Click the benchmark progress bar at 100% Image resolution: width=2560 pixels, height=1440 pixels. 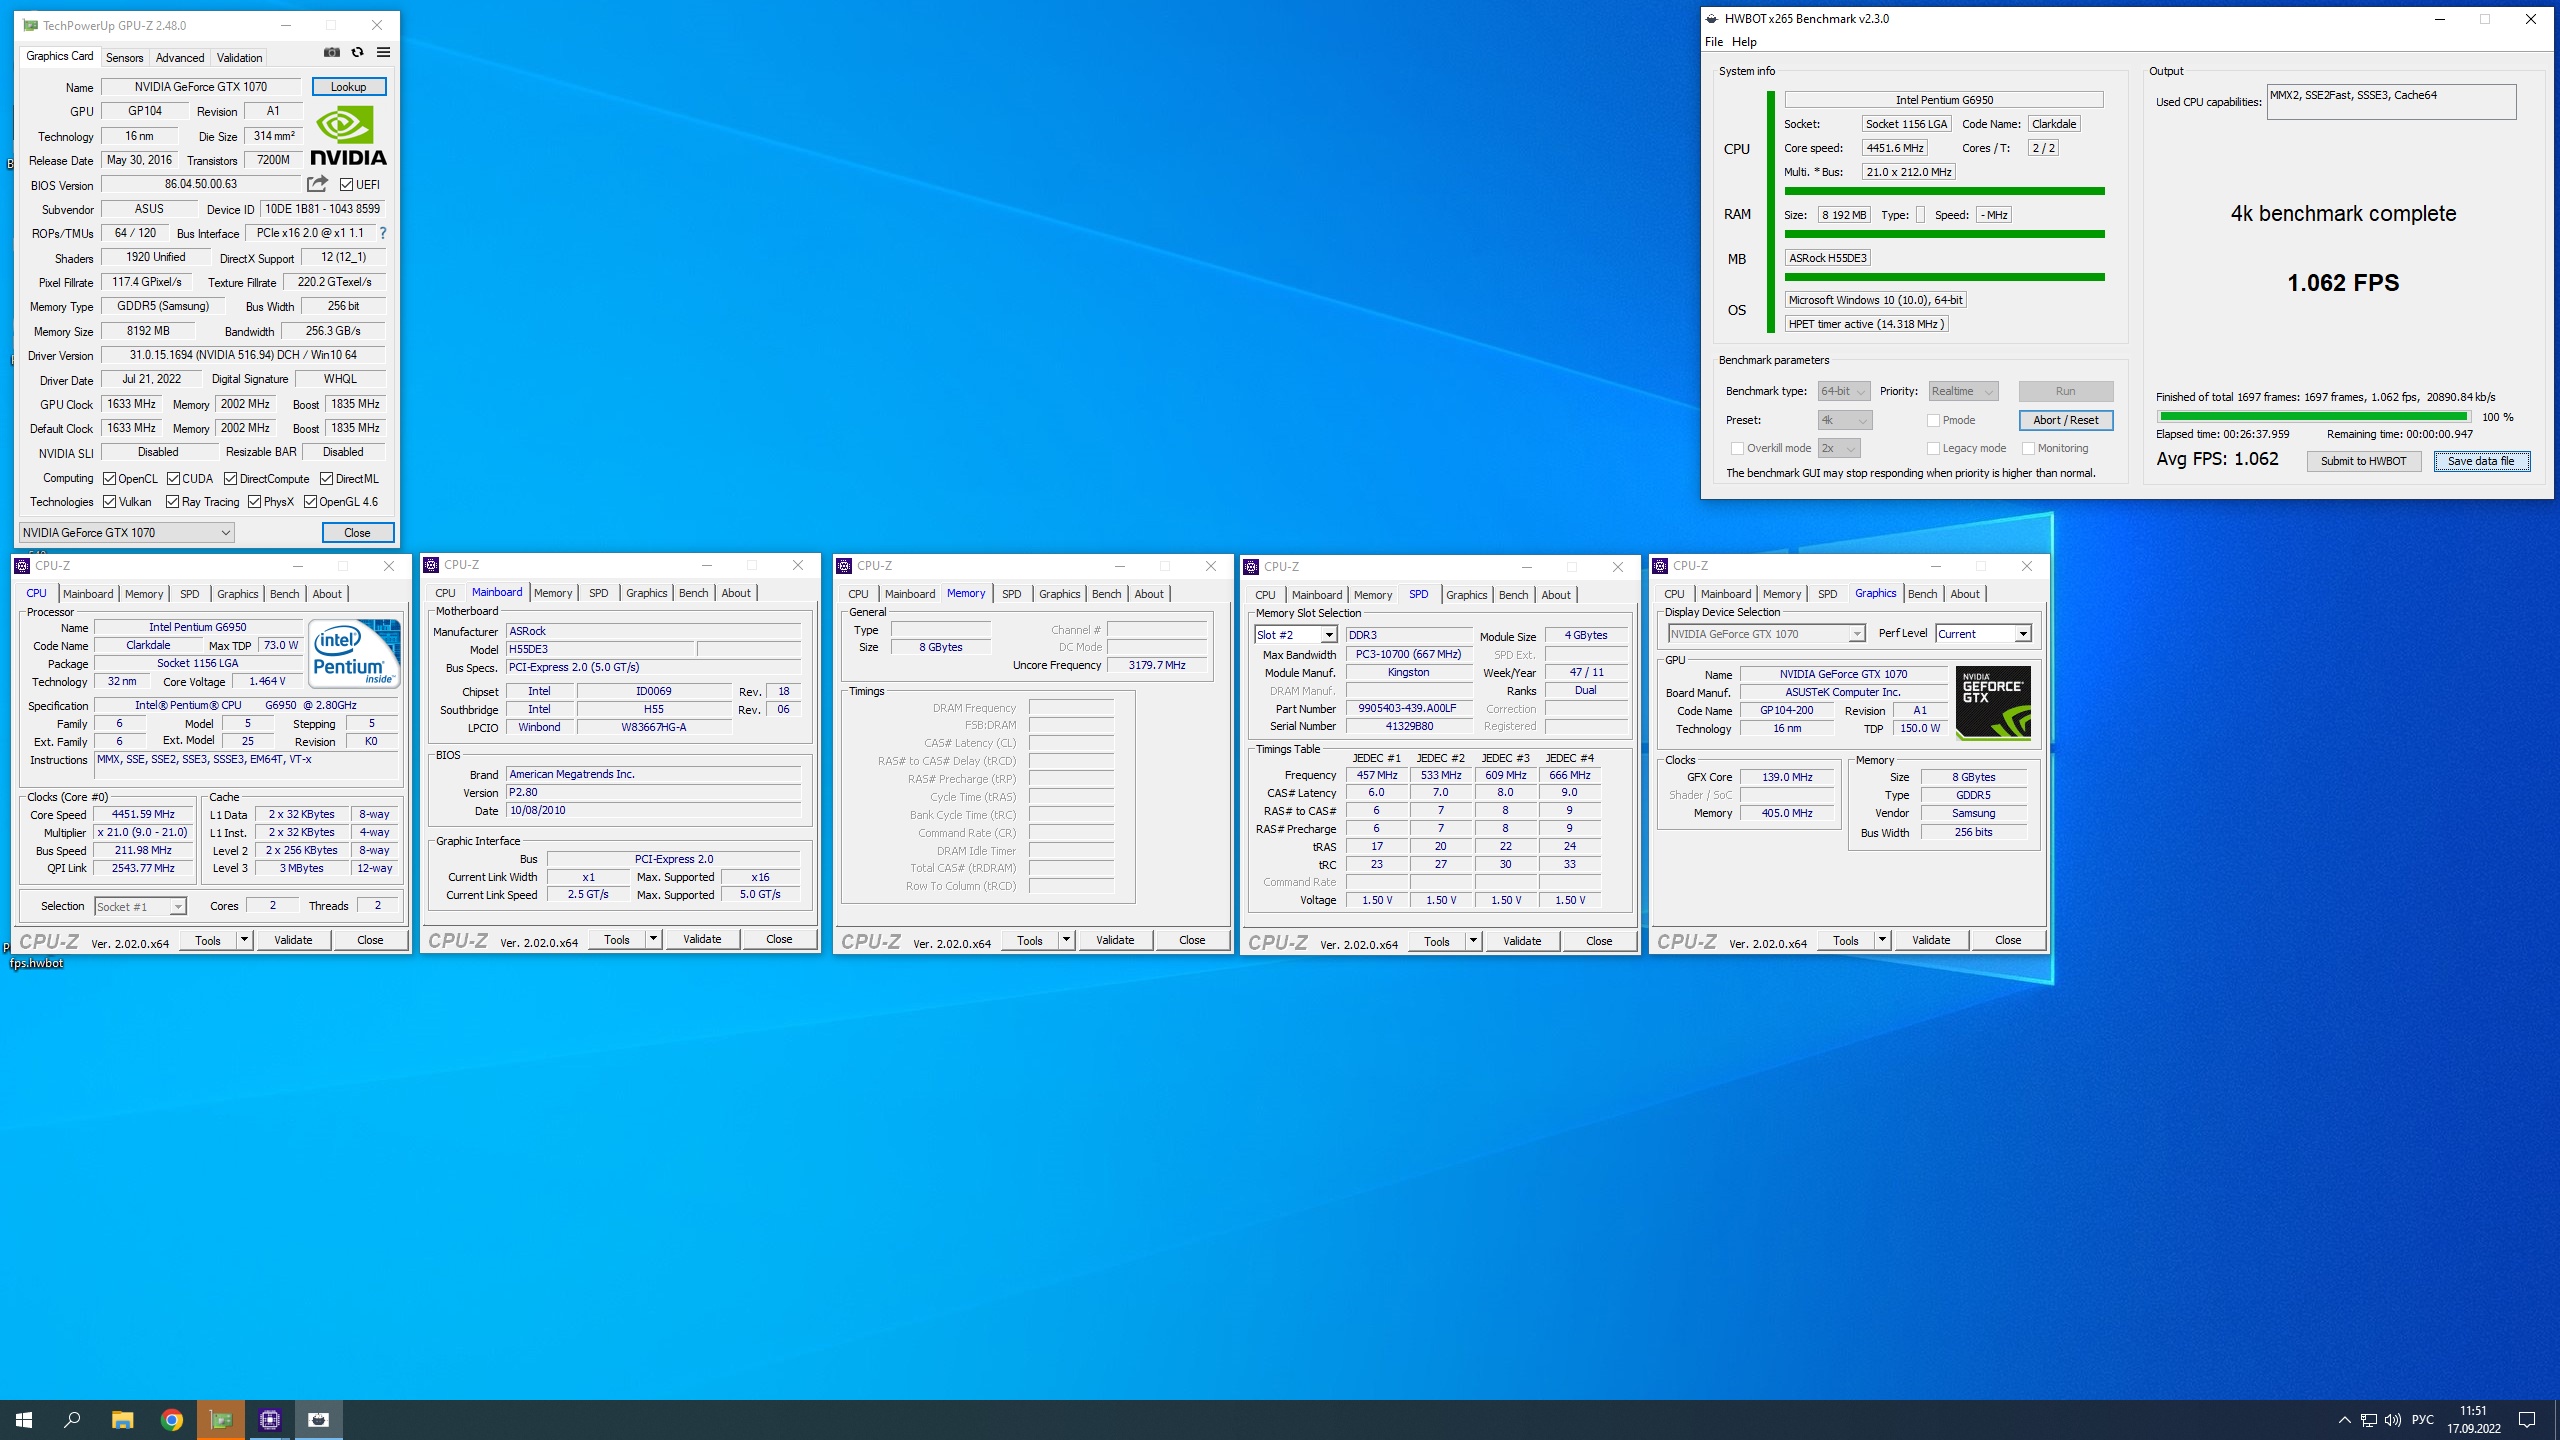click(2312, 416)
